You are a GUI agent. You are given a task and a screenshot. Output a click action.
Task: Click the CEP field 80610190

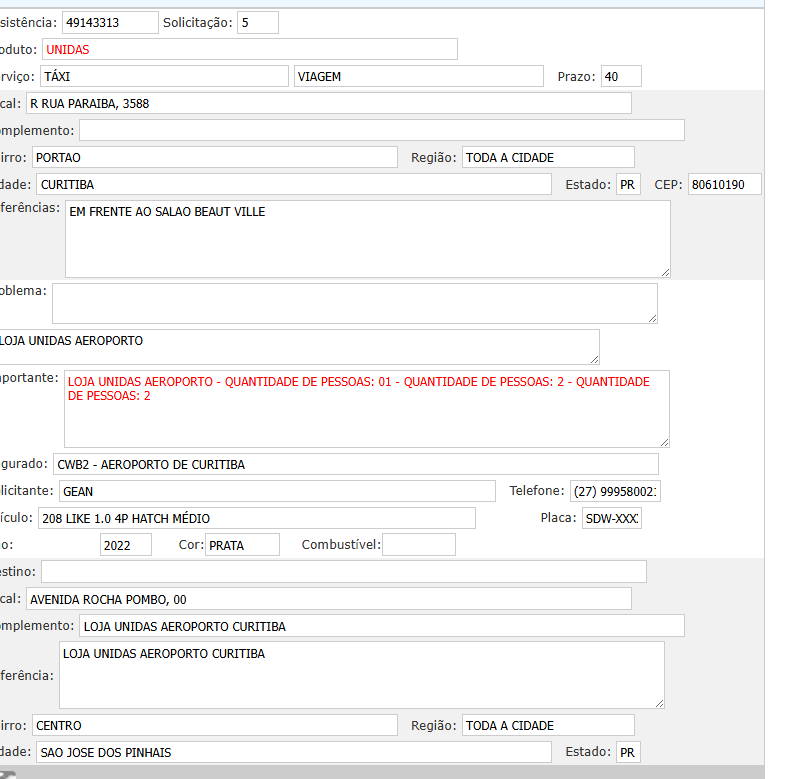pos(725,184)
